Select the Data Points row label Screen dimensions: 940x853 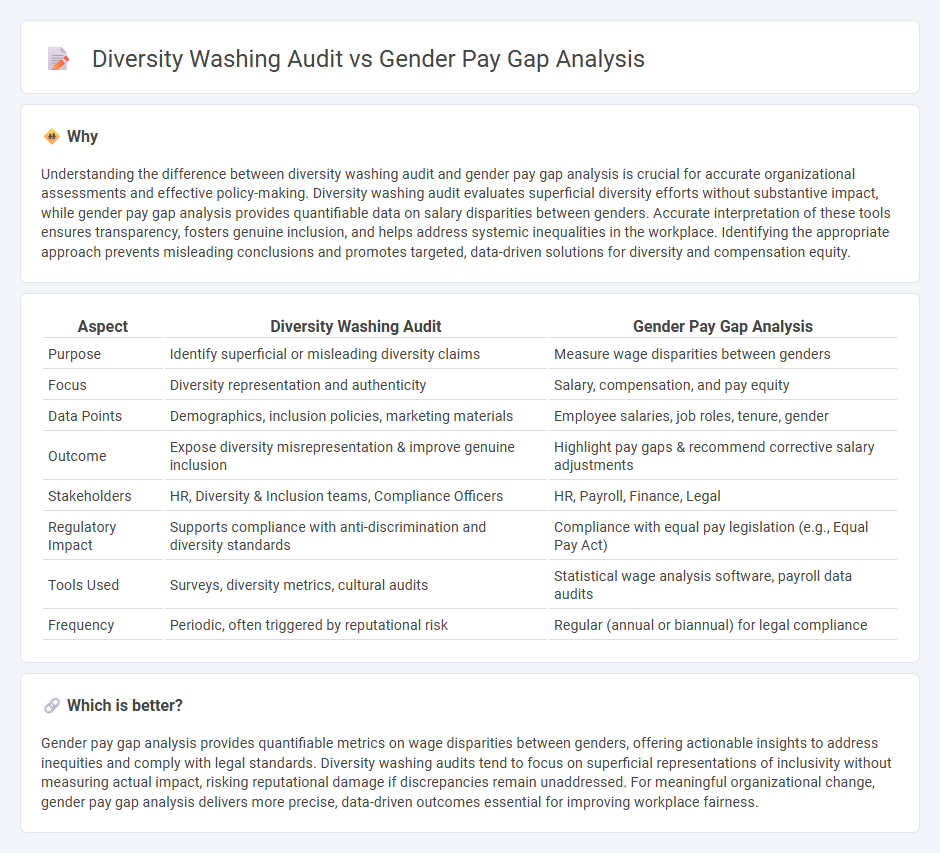click(x=85, y=417)
